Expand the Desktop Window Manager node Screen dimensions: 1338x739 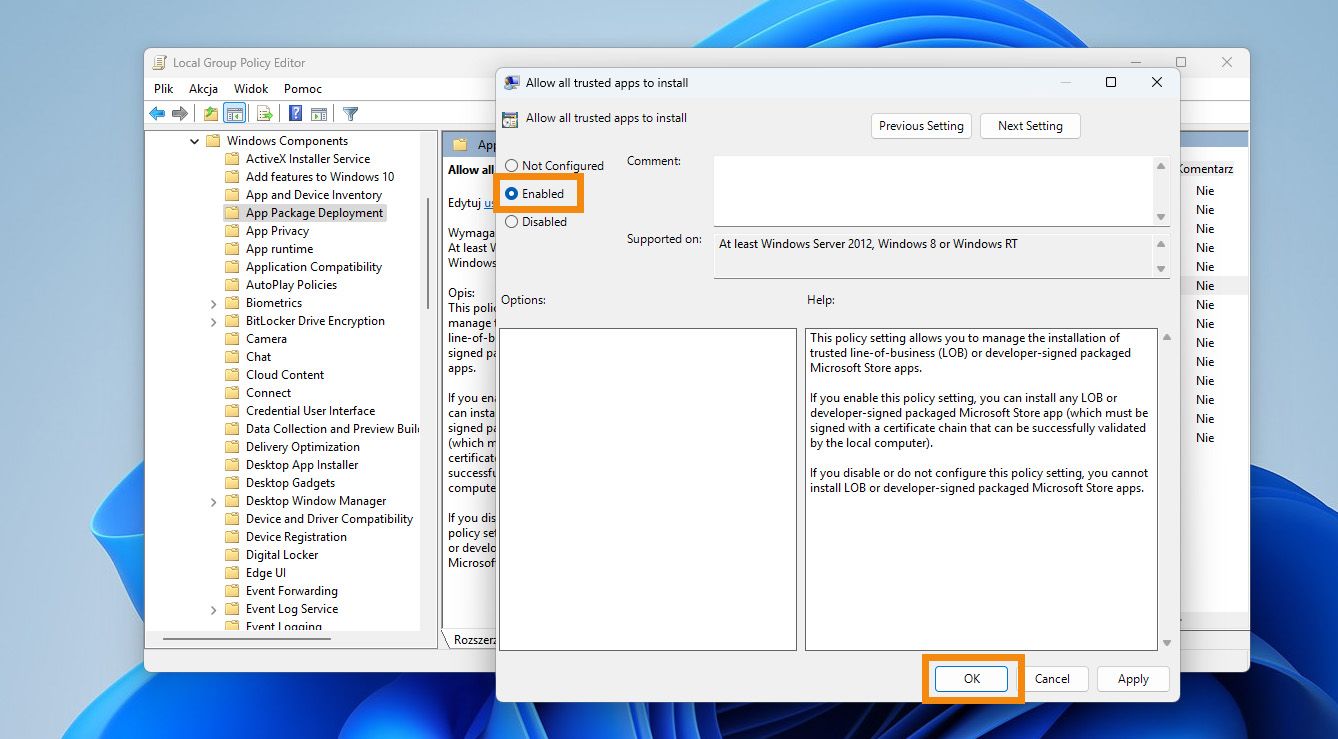click(x=213, y=502)
